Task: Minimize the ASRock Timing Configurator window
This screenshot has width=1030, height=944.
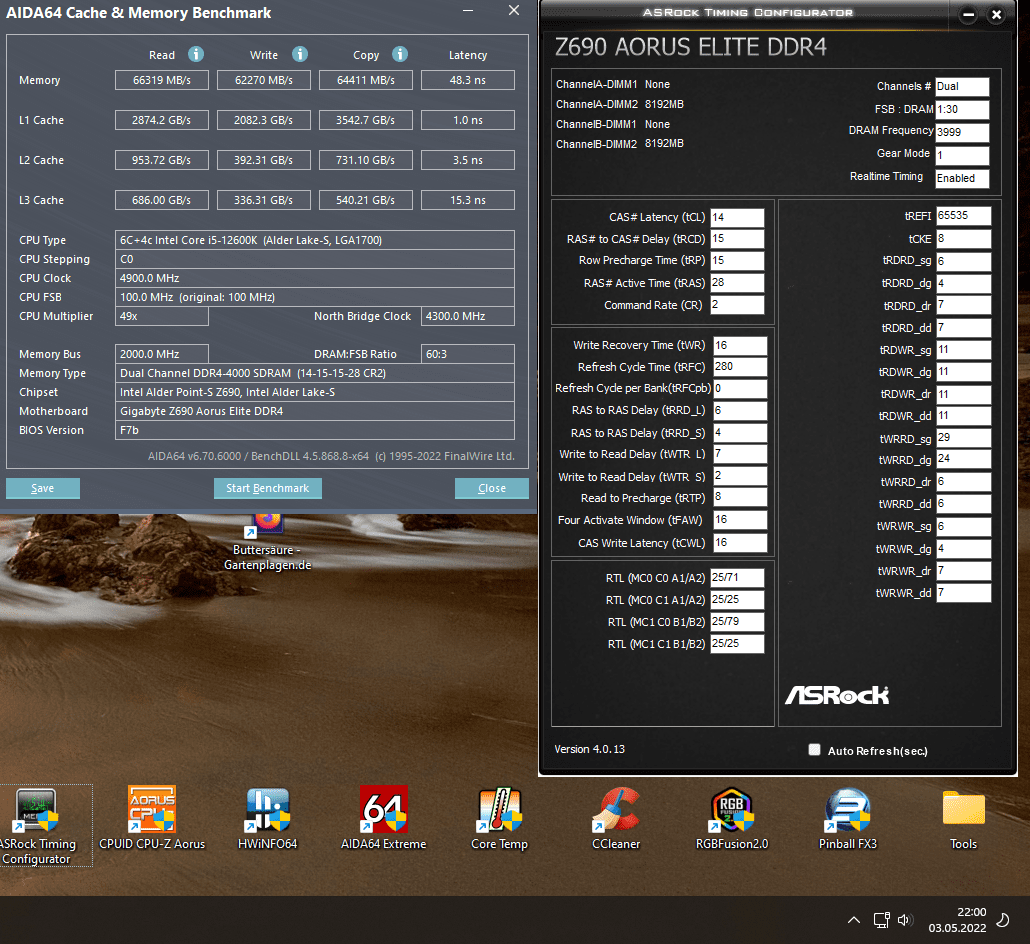Action: (968, 14)
